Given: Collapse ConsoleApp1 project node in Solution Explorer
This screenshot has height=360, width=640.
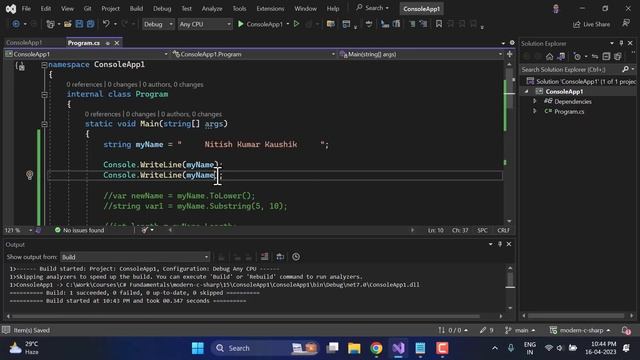Looking at the screenshot, I should (527, 91).
